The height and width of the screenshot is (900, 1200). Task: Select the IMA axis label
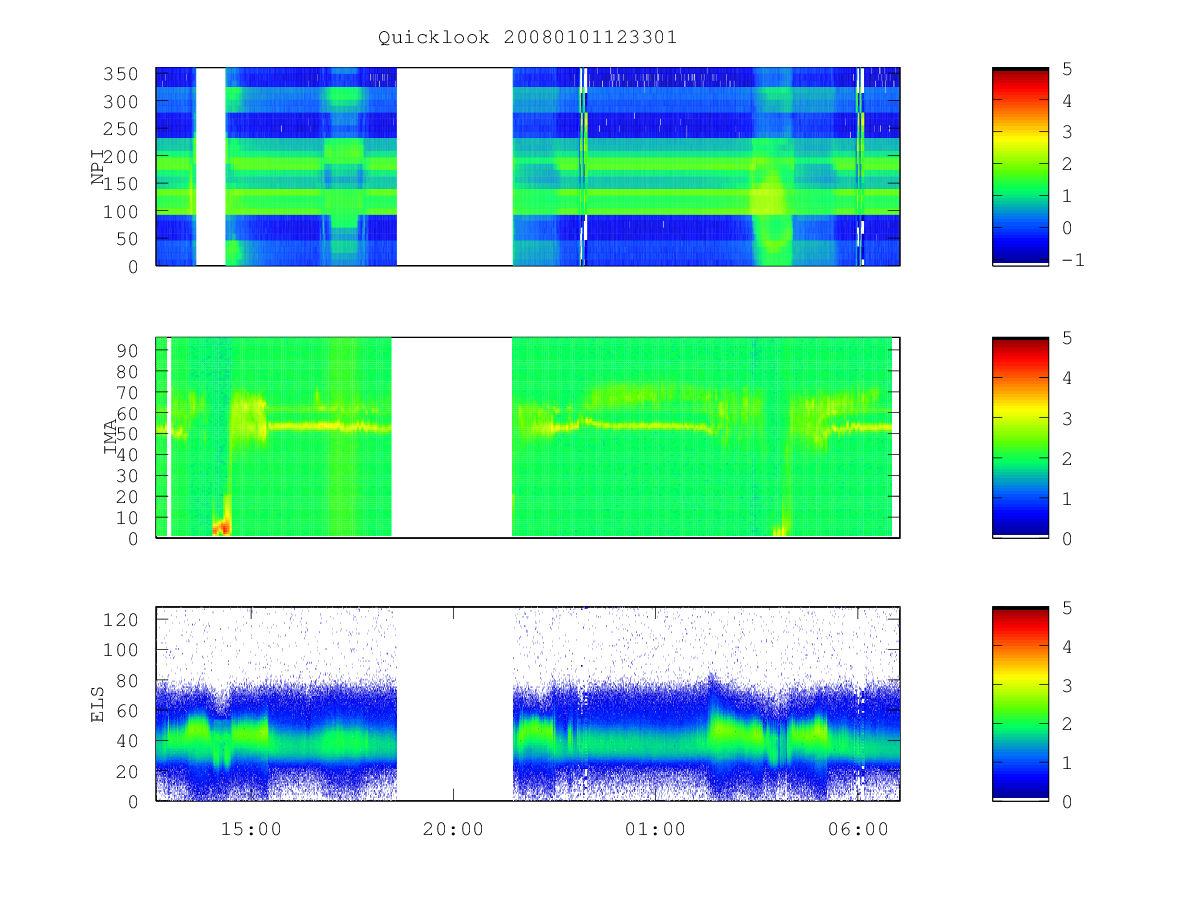(111, 438)
